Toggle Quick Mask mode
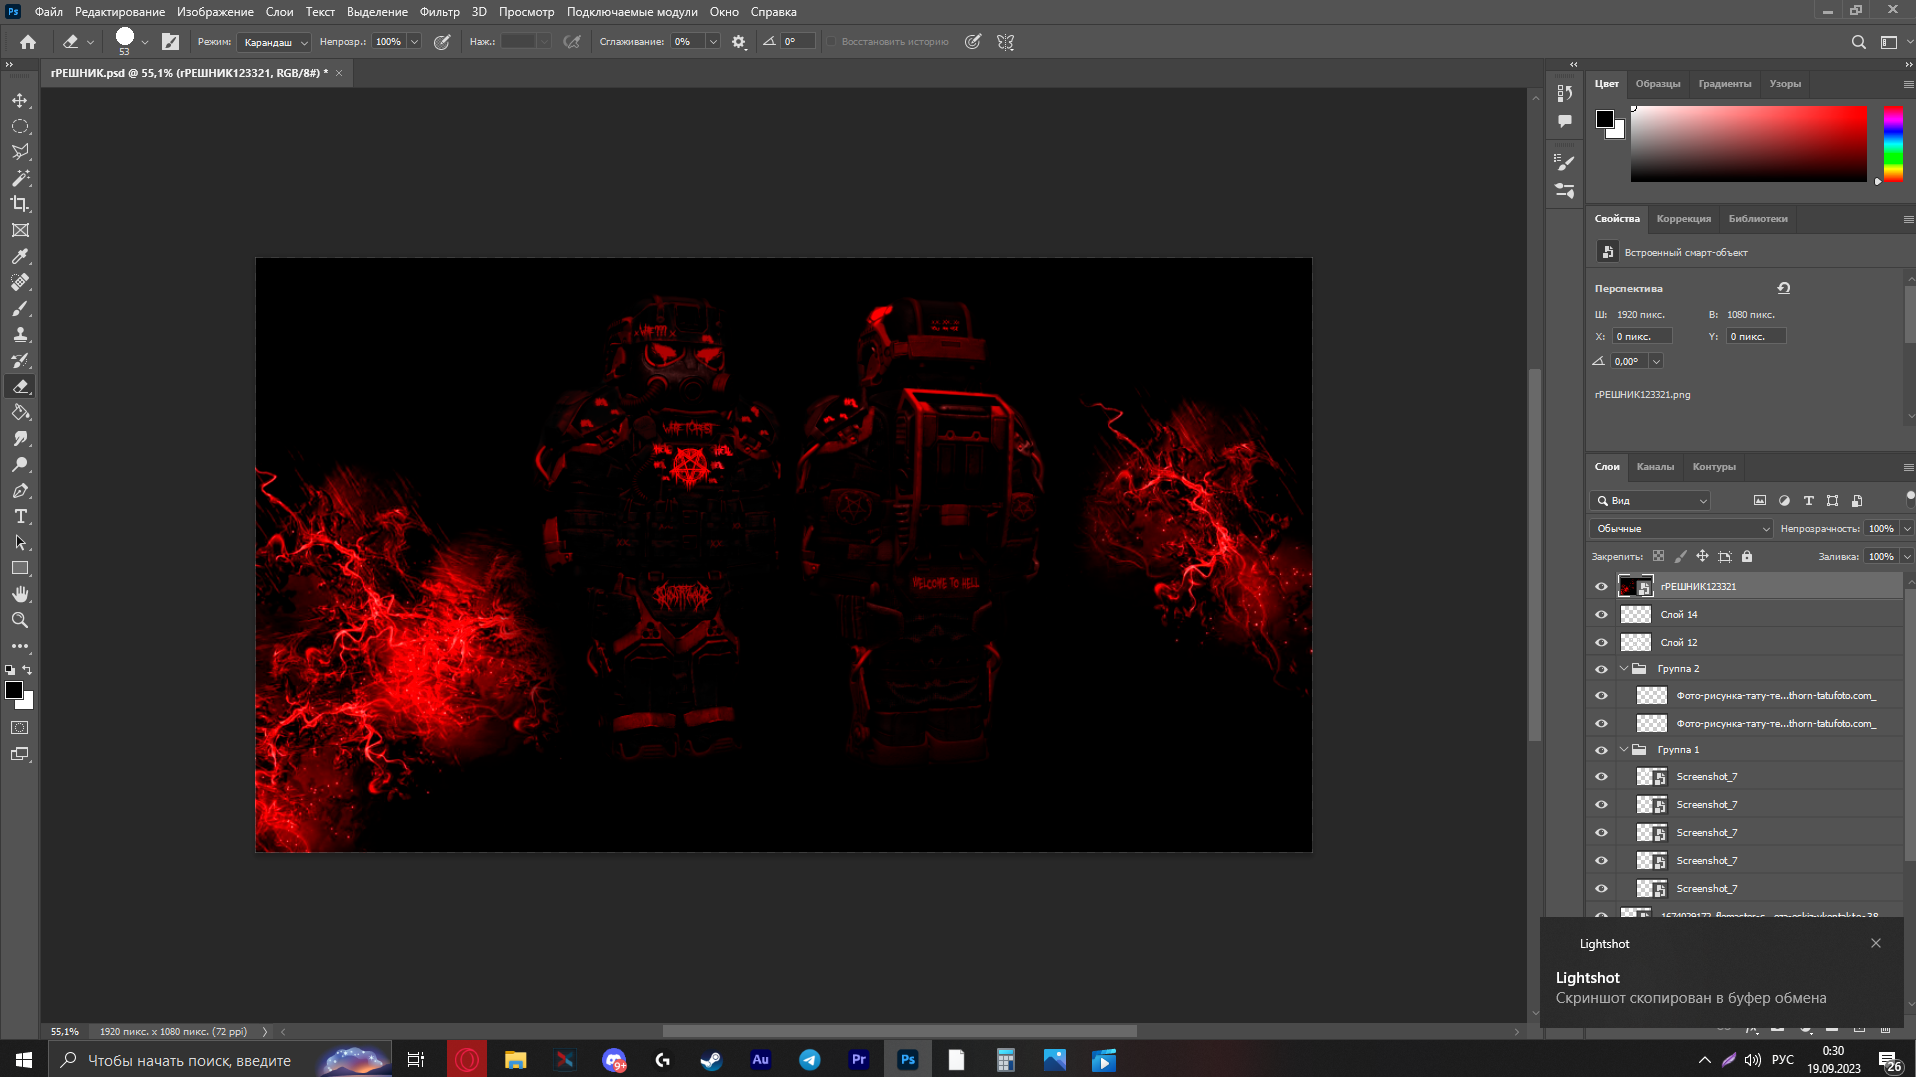This screenshot has height=1077, width=1916. 20,728
